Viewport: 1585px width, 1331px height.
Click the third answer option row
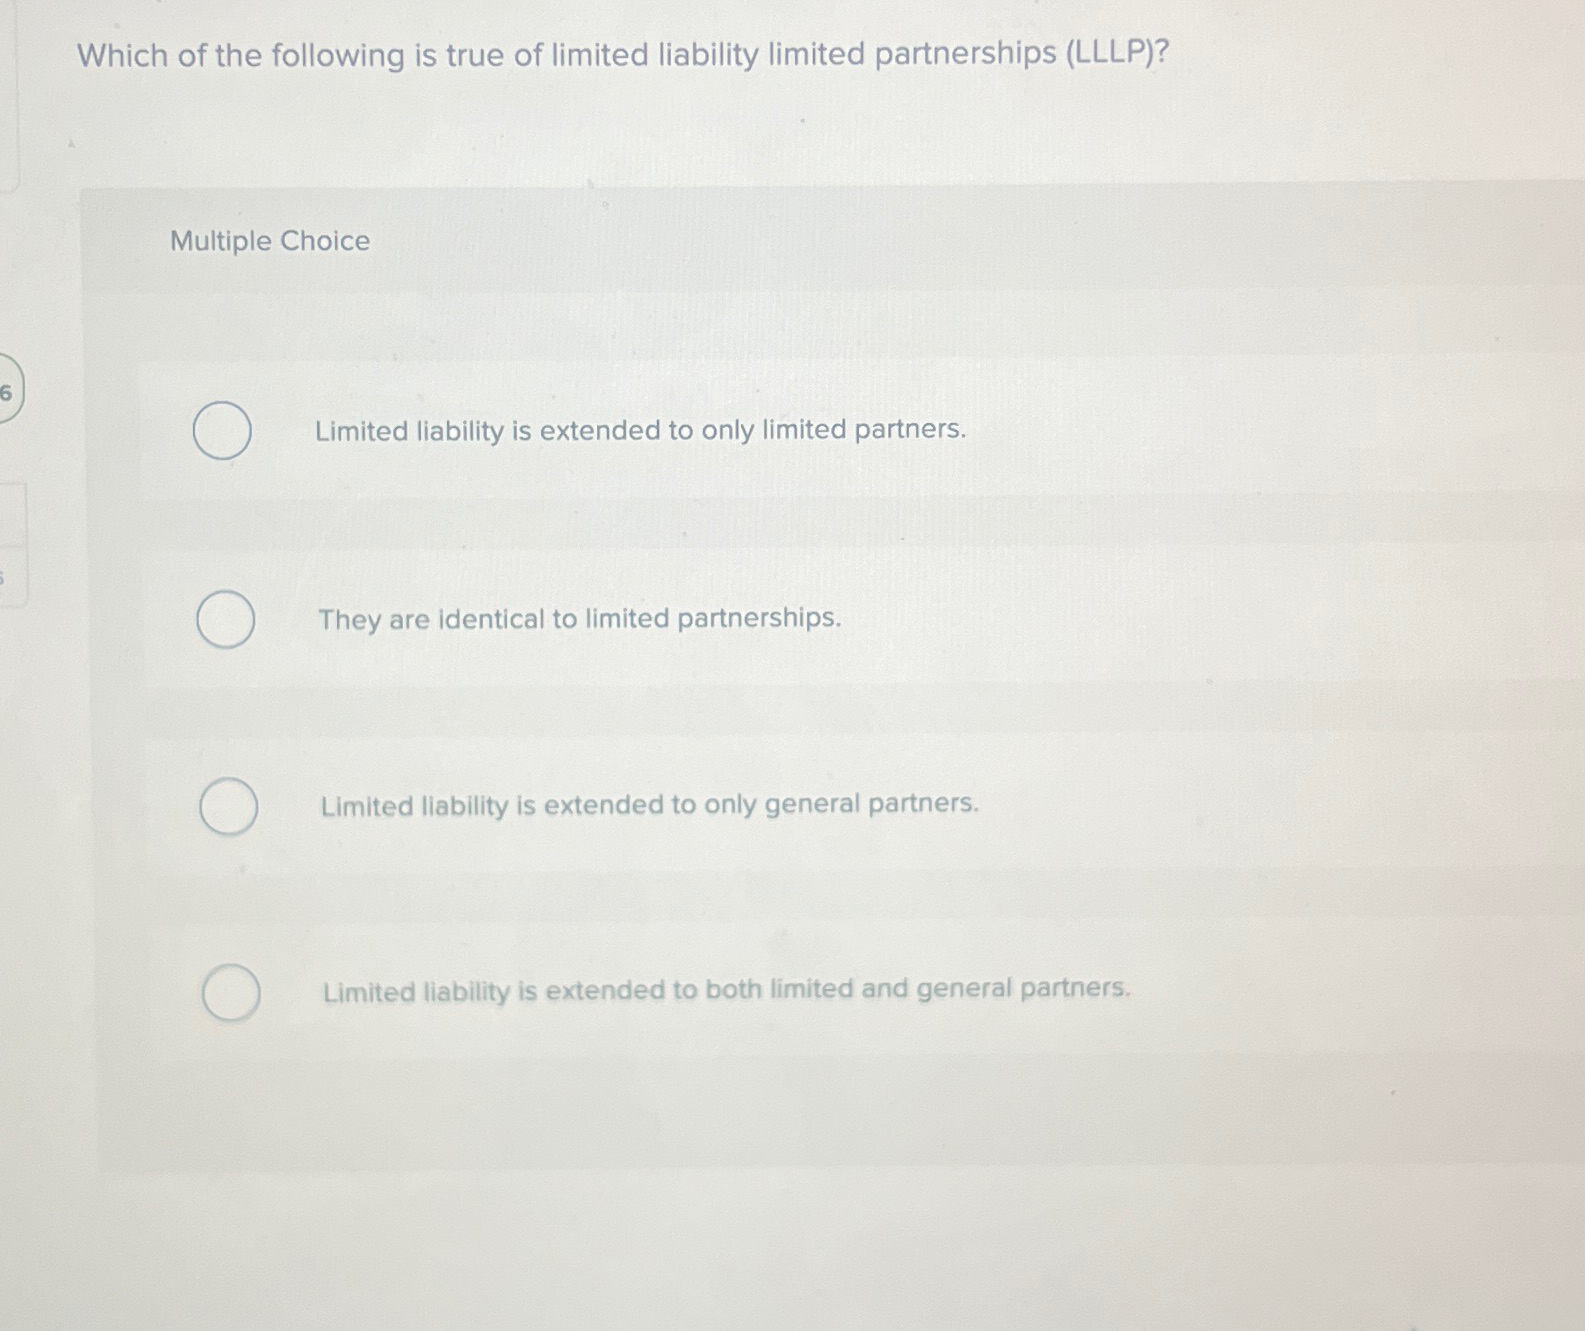pos(800,806)
